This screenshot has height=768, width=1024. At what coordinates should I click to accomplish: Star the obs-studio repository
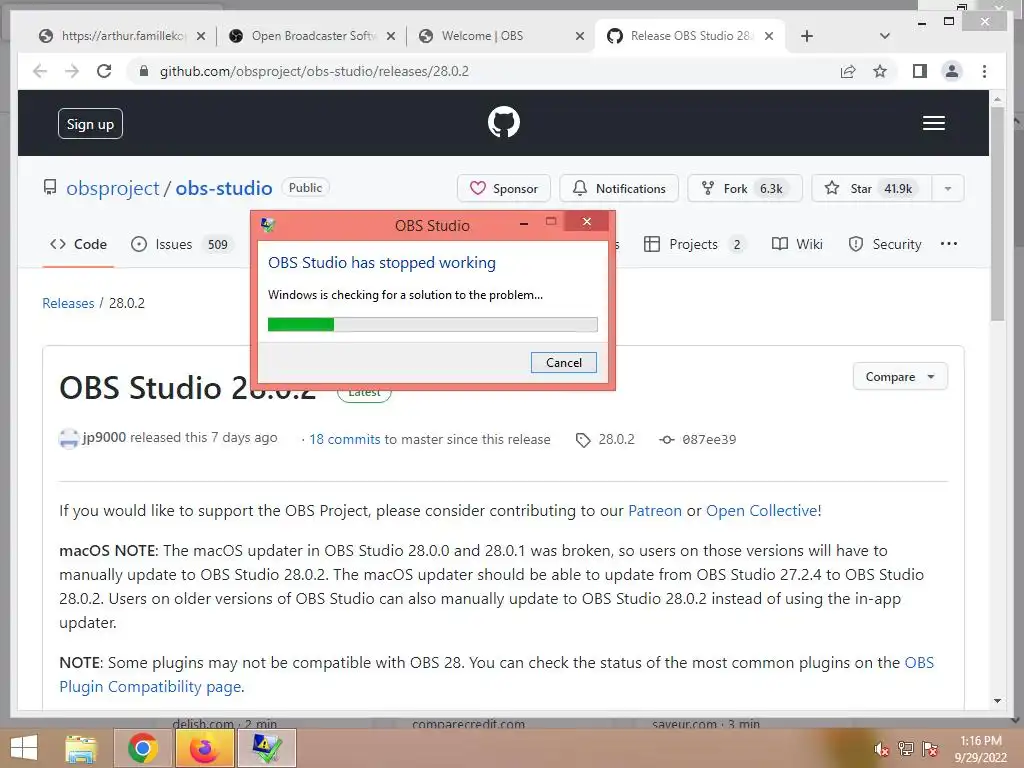tap(871, 188)
